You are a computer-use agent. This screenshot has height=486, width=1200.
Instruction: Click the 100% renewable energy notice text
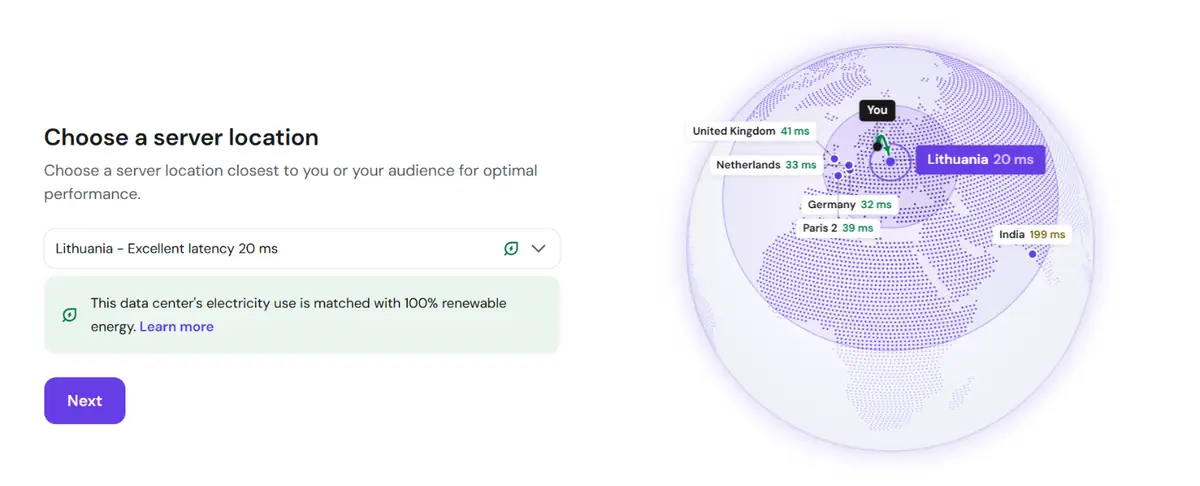point(298,315)
